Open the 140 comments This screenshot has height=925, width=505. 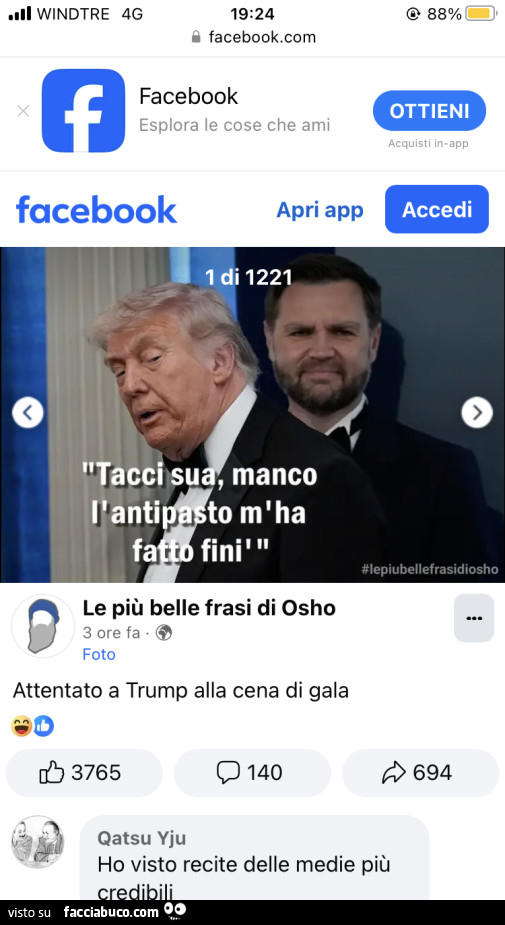coord(252,773)
